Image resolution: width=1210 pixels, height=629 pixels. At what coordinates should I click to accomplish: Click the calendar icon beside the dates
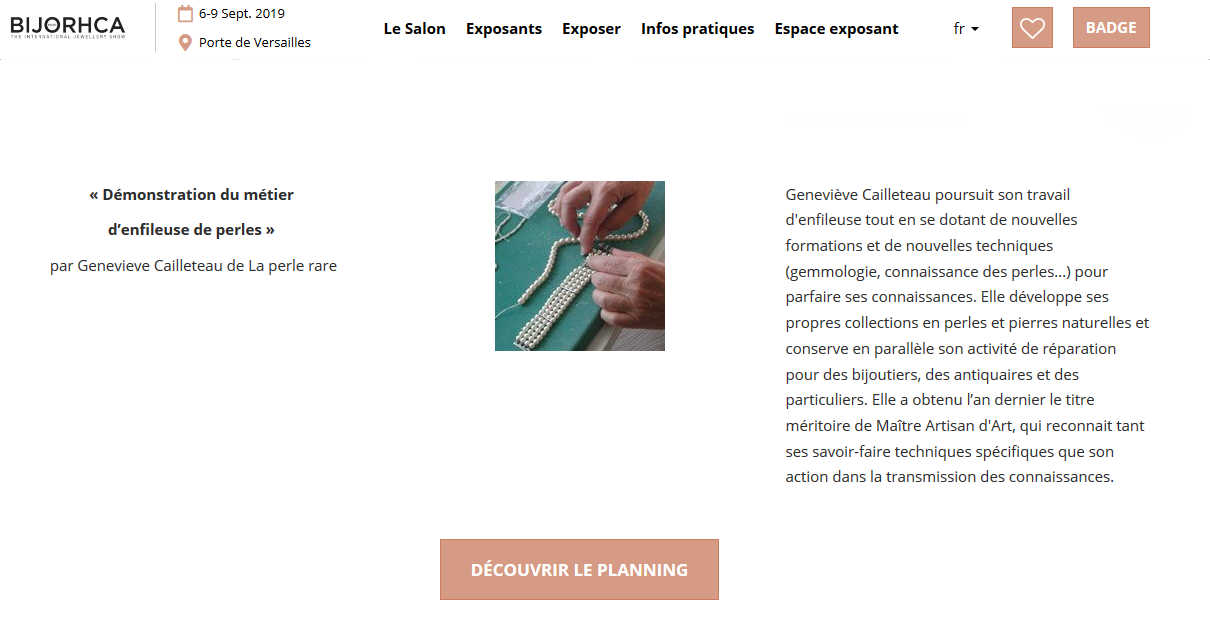point(185,14)
